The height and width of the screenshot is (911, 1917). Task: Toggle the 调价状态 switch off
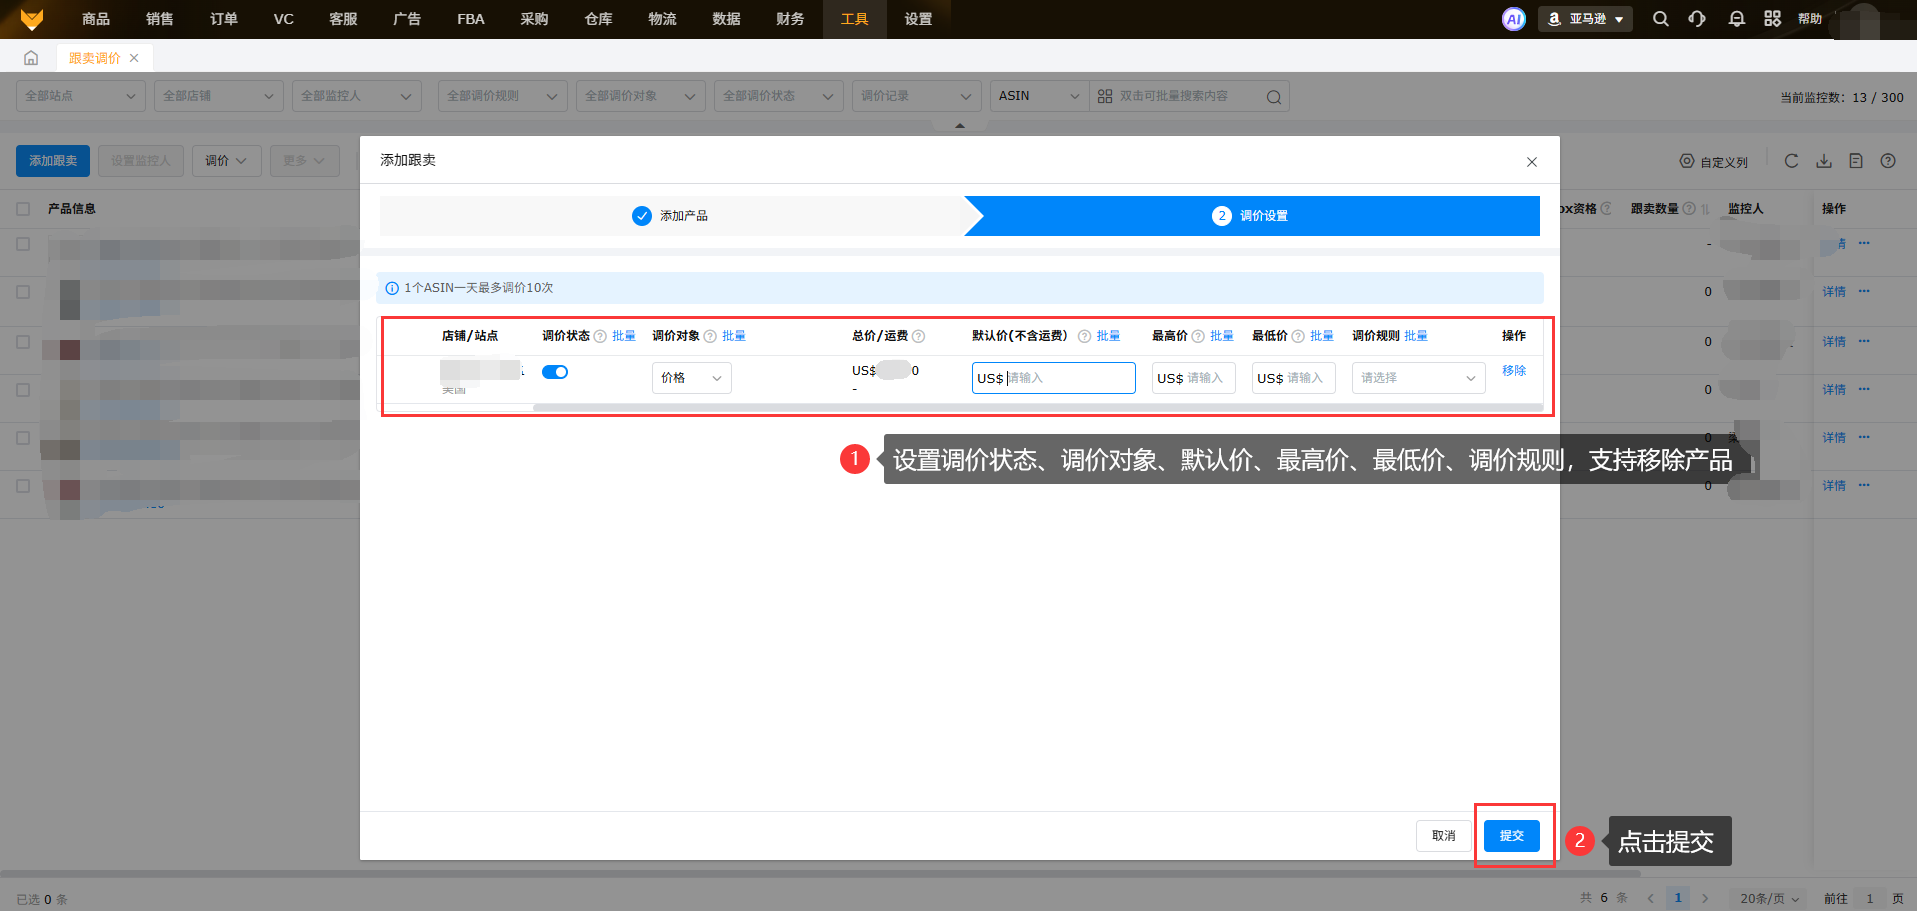555,372
